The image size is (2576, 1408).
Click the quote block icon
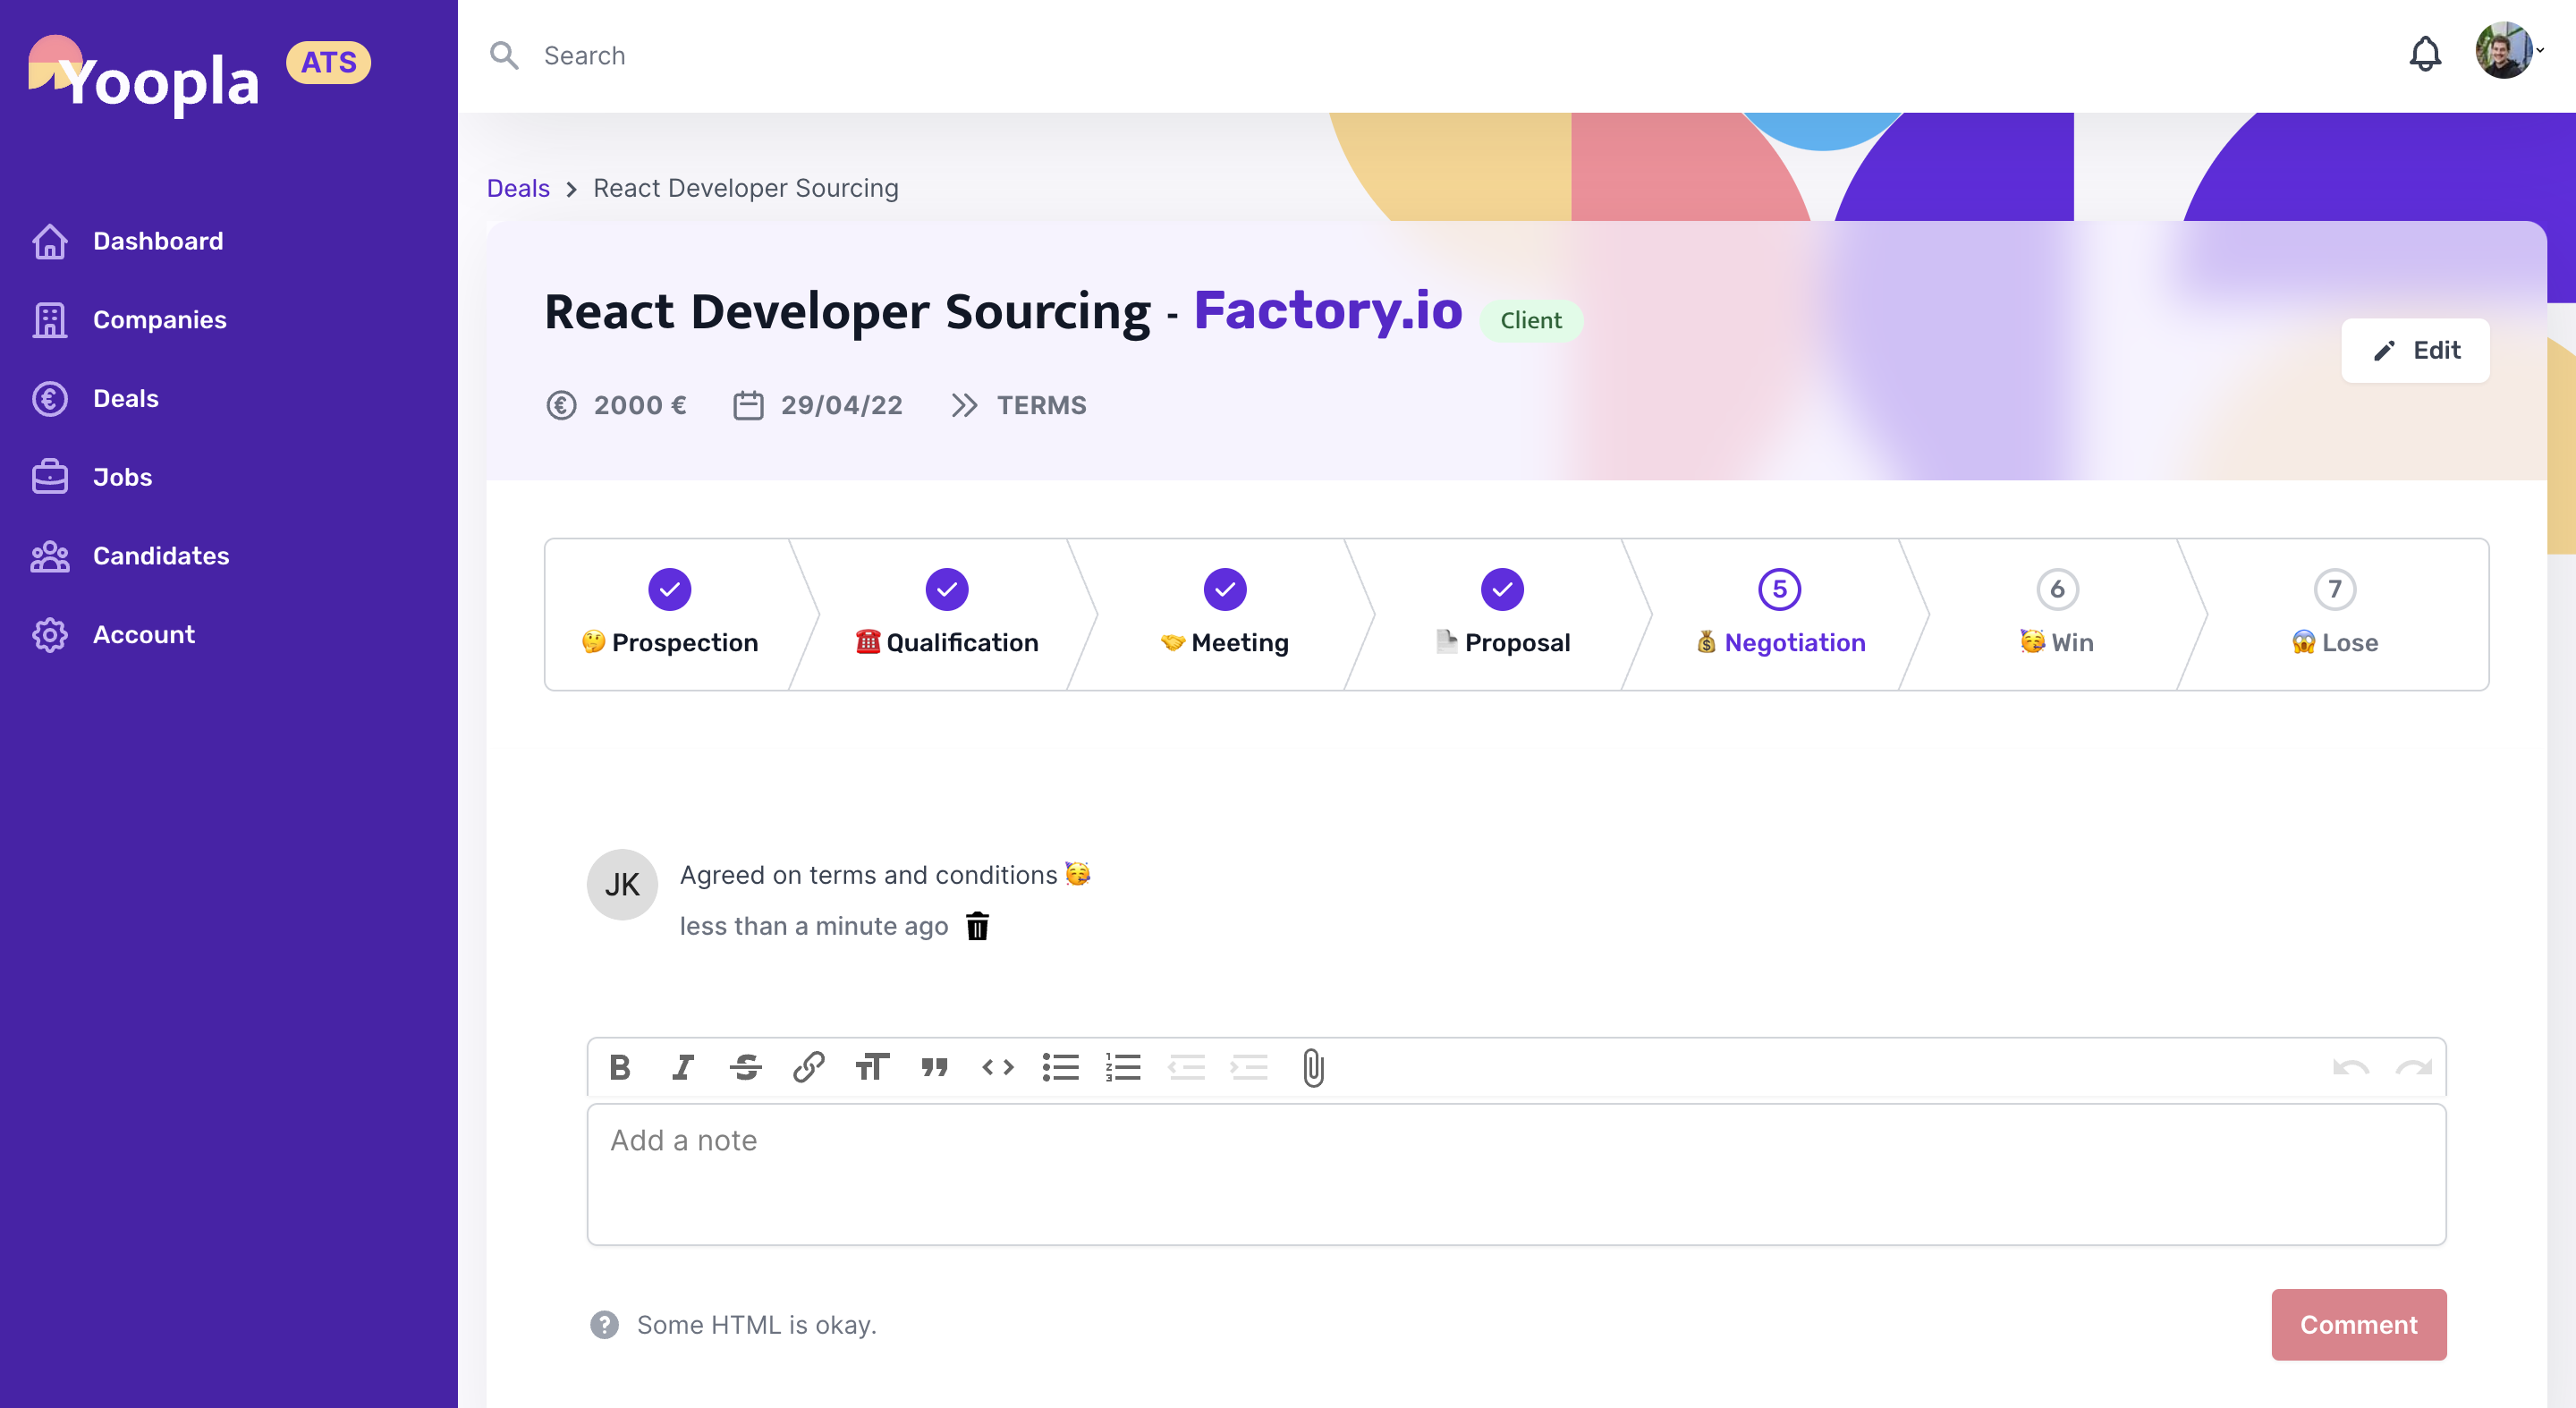point(934,1068)
